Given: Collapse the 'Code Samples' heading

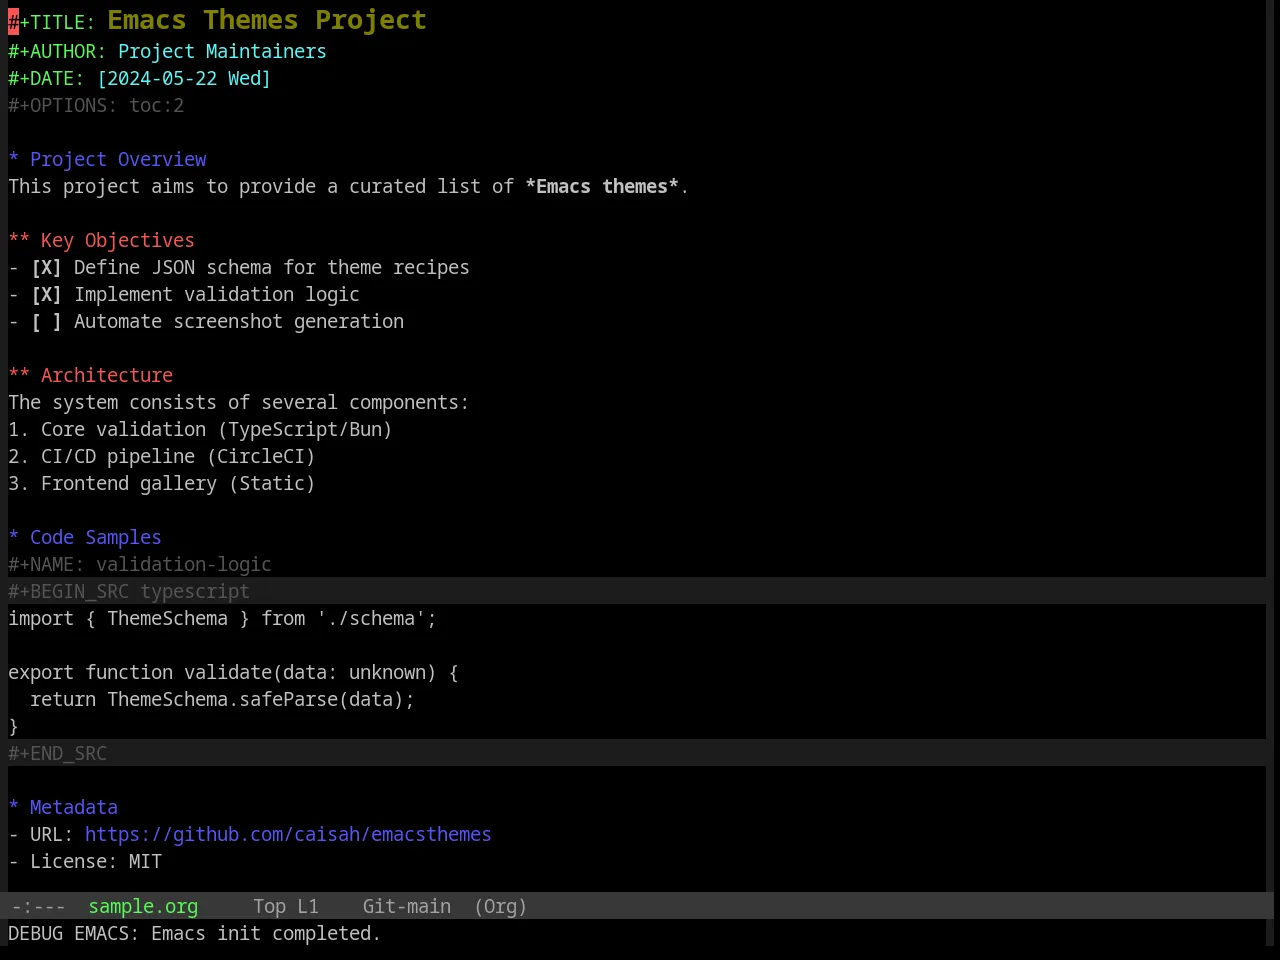Looking at the screenshot, I should 85,537.
